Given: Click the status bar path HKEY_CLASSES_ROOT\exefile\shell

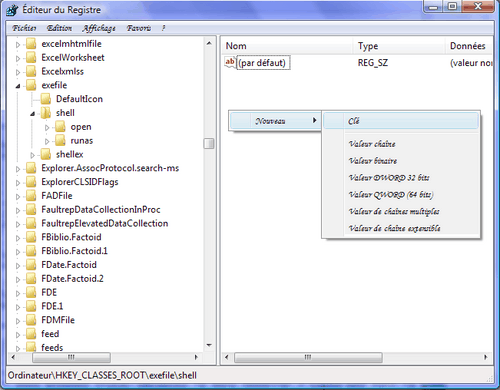Looking at the screenshot, I should 126,375.
